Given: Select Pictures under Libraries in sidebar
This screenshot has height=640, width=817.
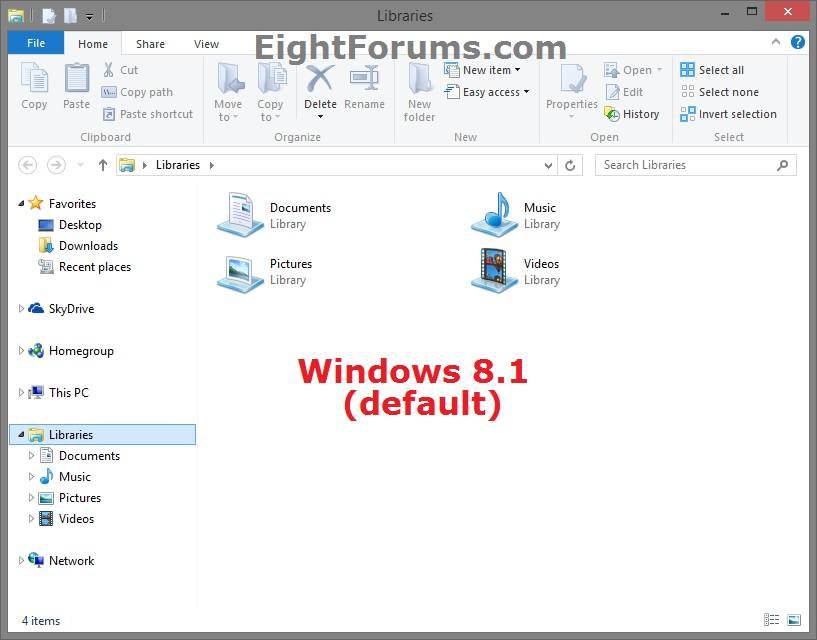Looking at the screenshot, I should (70, 498).
